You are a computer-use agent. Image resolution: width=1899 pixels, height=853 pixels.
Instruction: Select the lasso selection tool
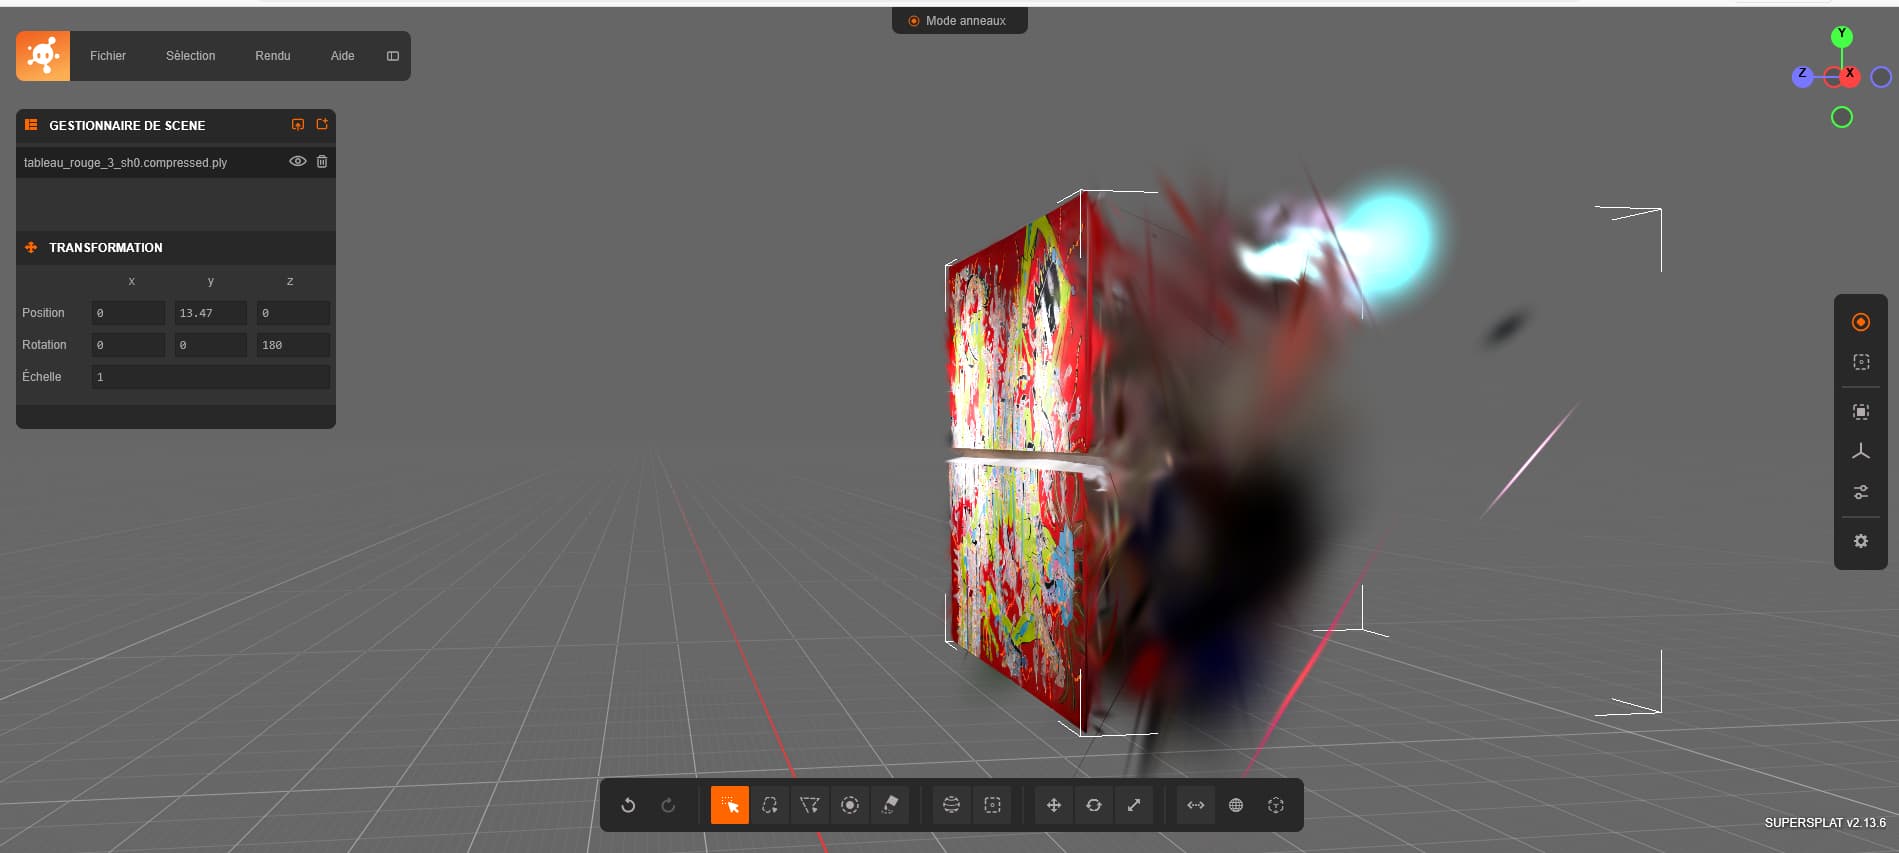tap(769, 805)
